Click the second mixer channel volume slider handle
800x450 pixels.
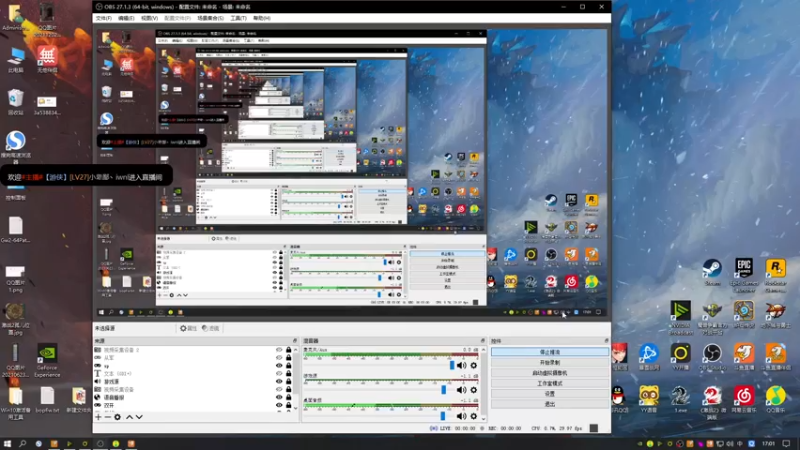[x=443, y=390]
